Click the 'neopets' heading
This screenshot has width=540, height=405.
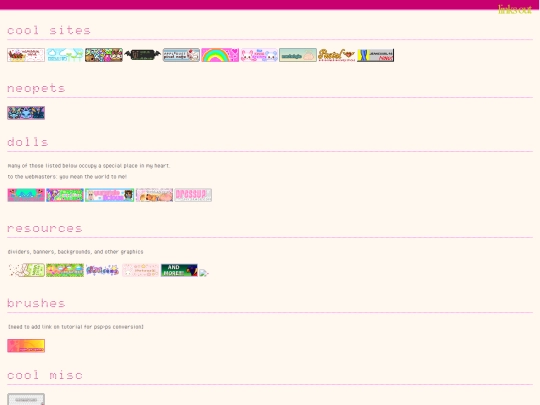(36, 89)
